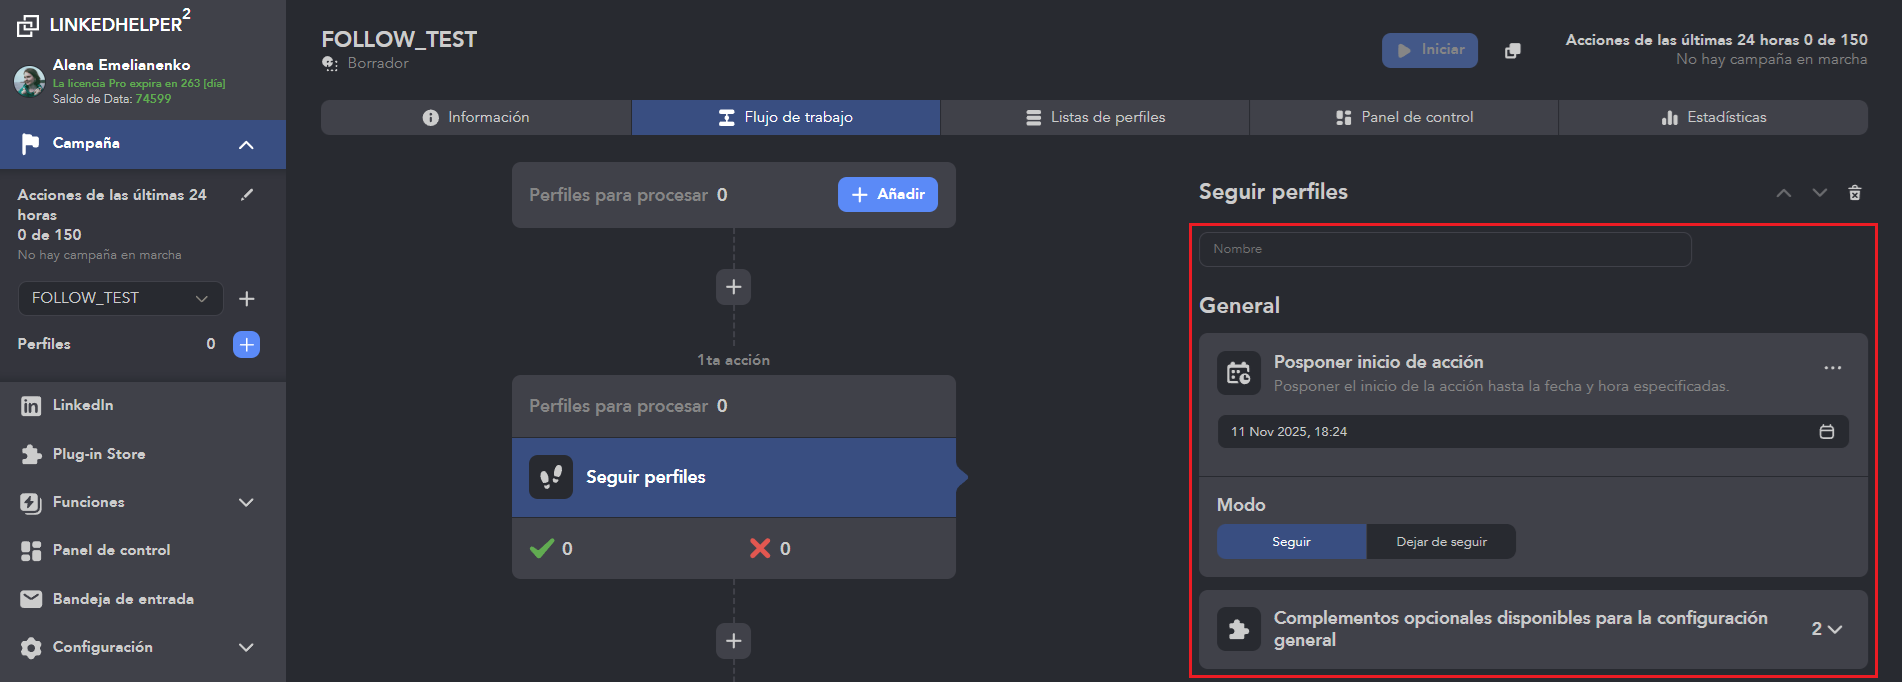Click the Añadir button

point(887,195)
